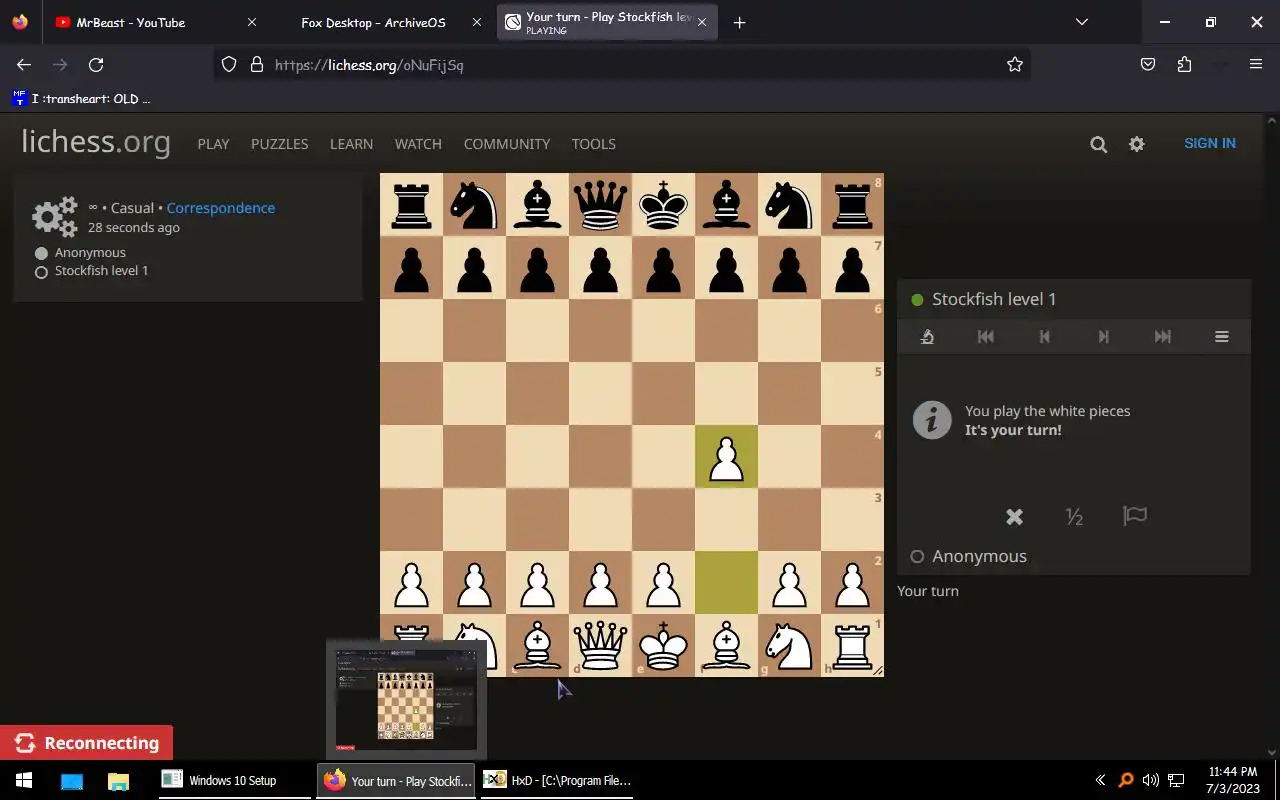Expand the list all tabs dropdown
The height and width of the screenshot is (800, 1280).
(x=1081, y=22)
